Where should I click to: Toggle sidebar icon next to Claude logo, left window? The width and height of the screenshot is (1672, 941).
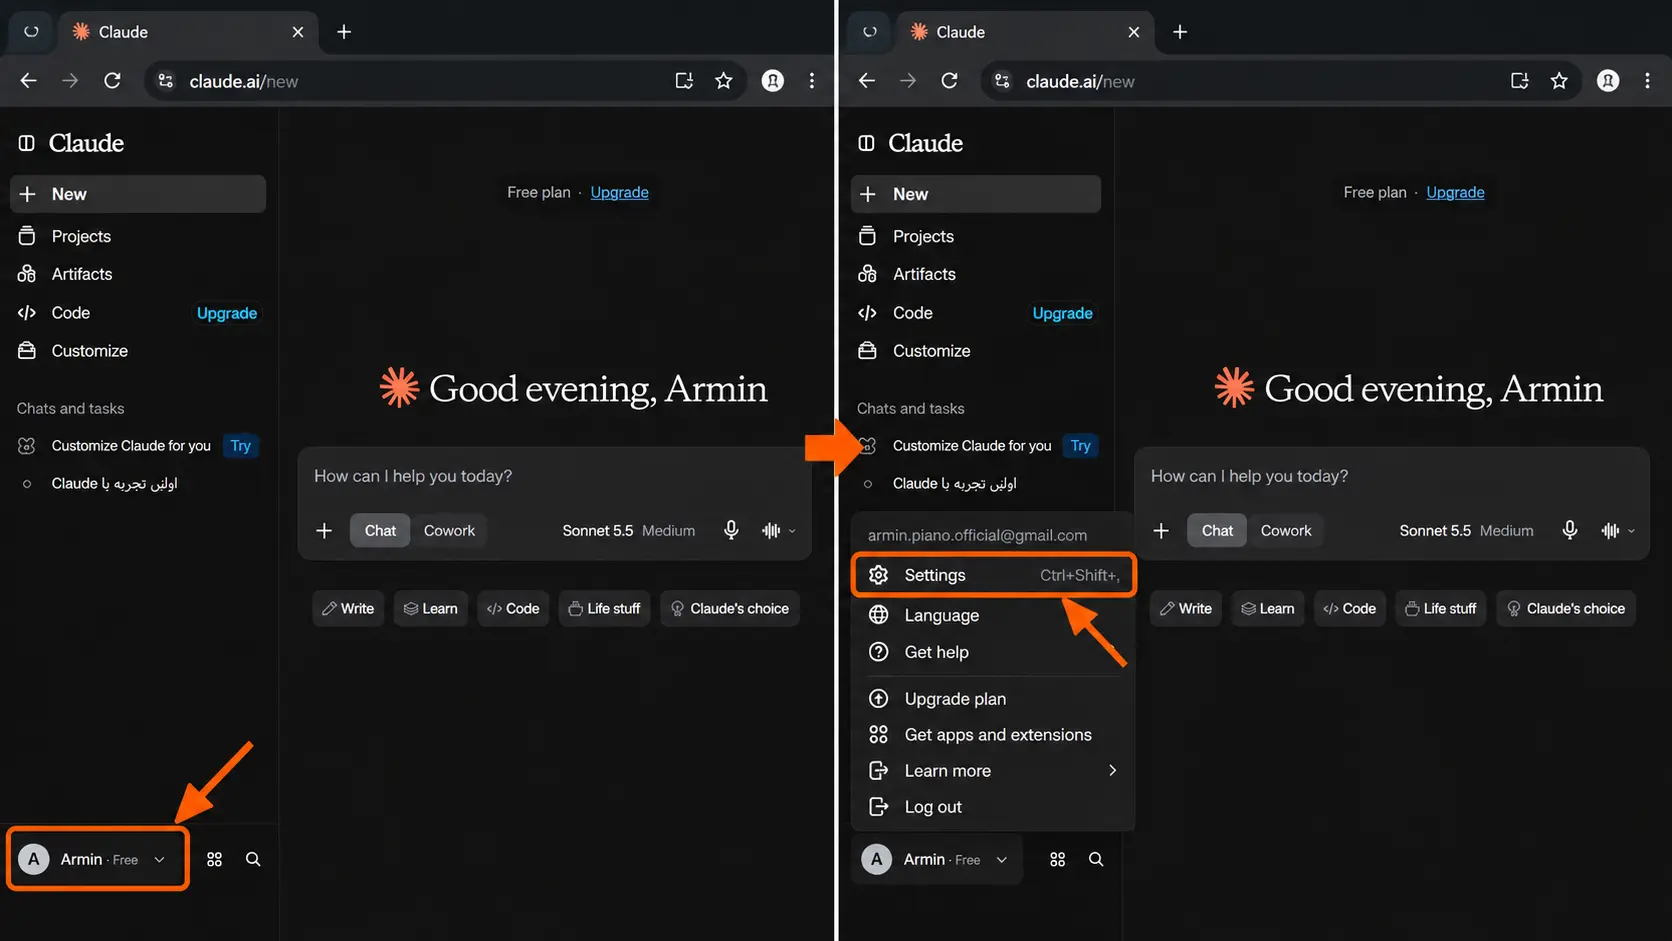[27, 143]
